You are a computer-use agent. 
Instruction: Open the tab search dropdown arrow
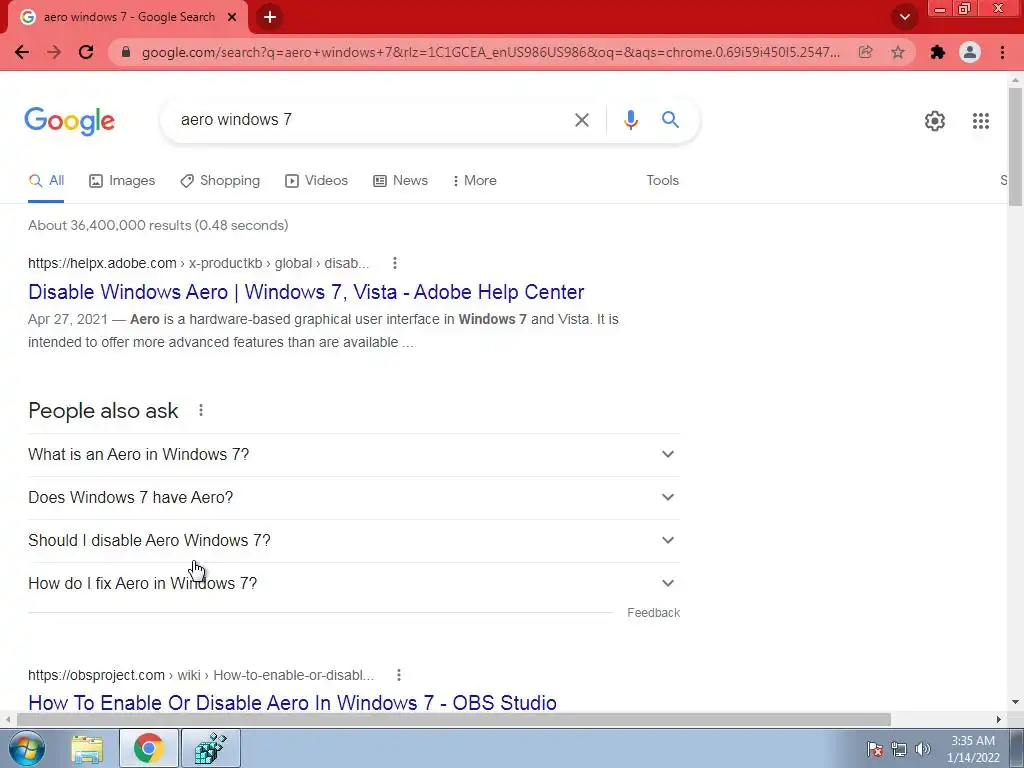[905, 18]
